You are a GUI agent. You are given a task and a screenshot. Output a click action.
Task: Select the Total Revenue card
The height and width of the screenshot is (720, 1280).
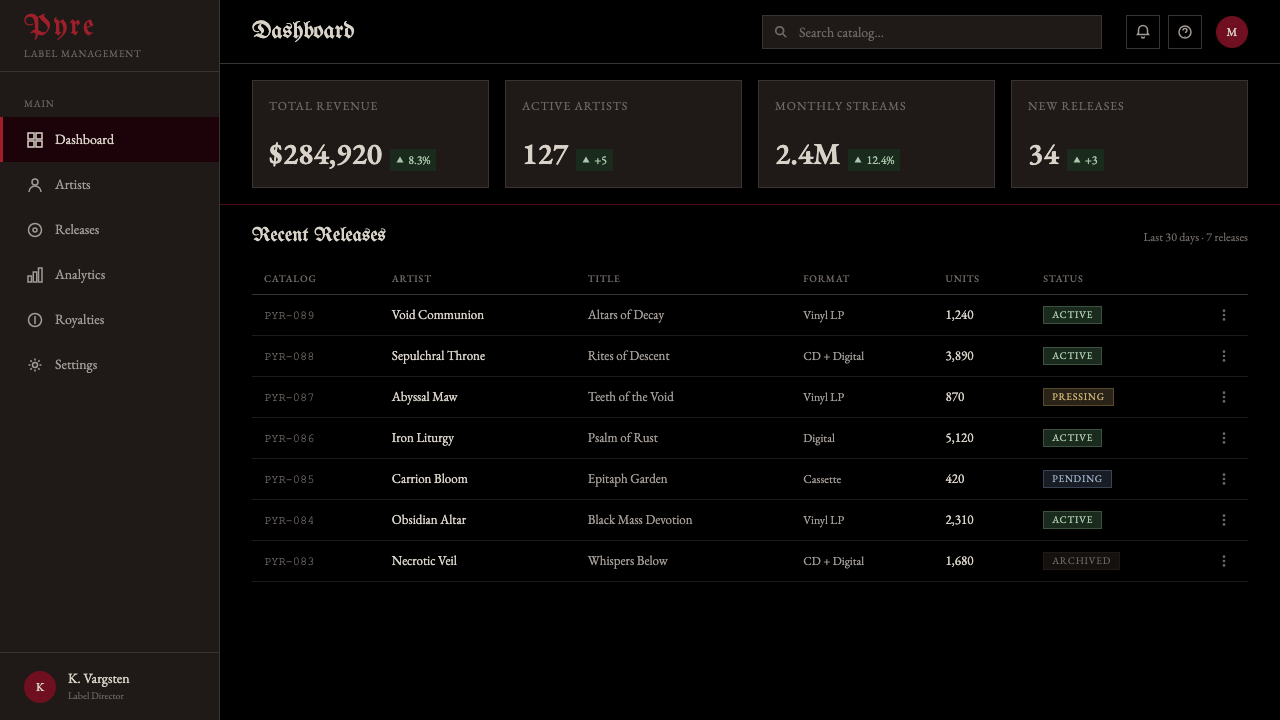point(370,134)
